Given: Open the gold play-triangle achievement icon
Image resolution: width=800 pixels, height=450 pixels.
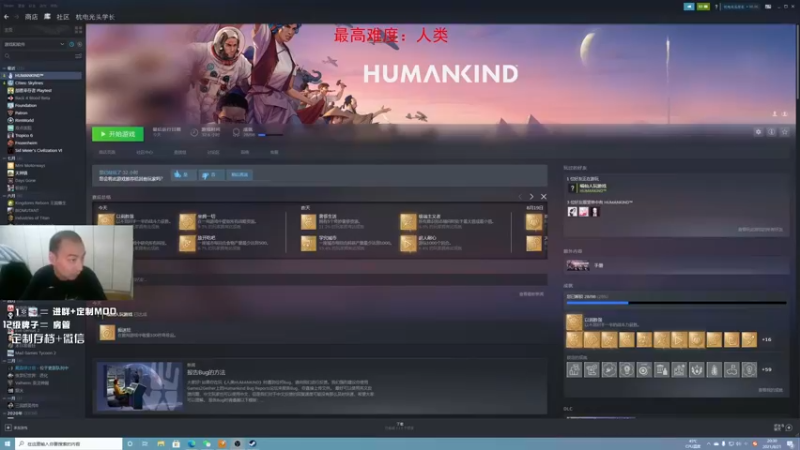Looking at the screenshot, I should pos(679,340).
